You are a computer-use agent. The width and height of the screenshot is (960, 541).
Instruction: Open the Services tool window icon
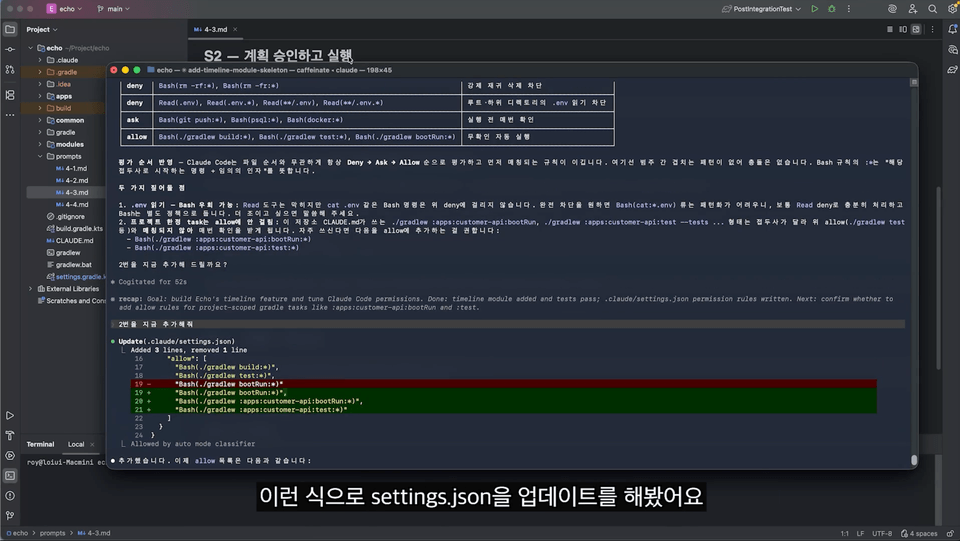(10, 455)
